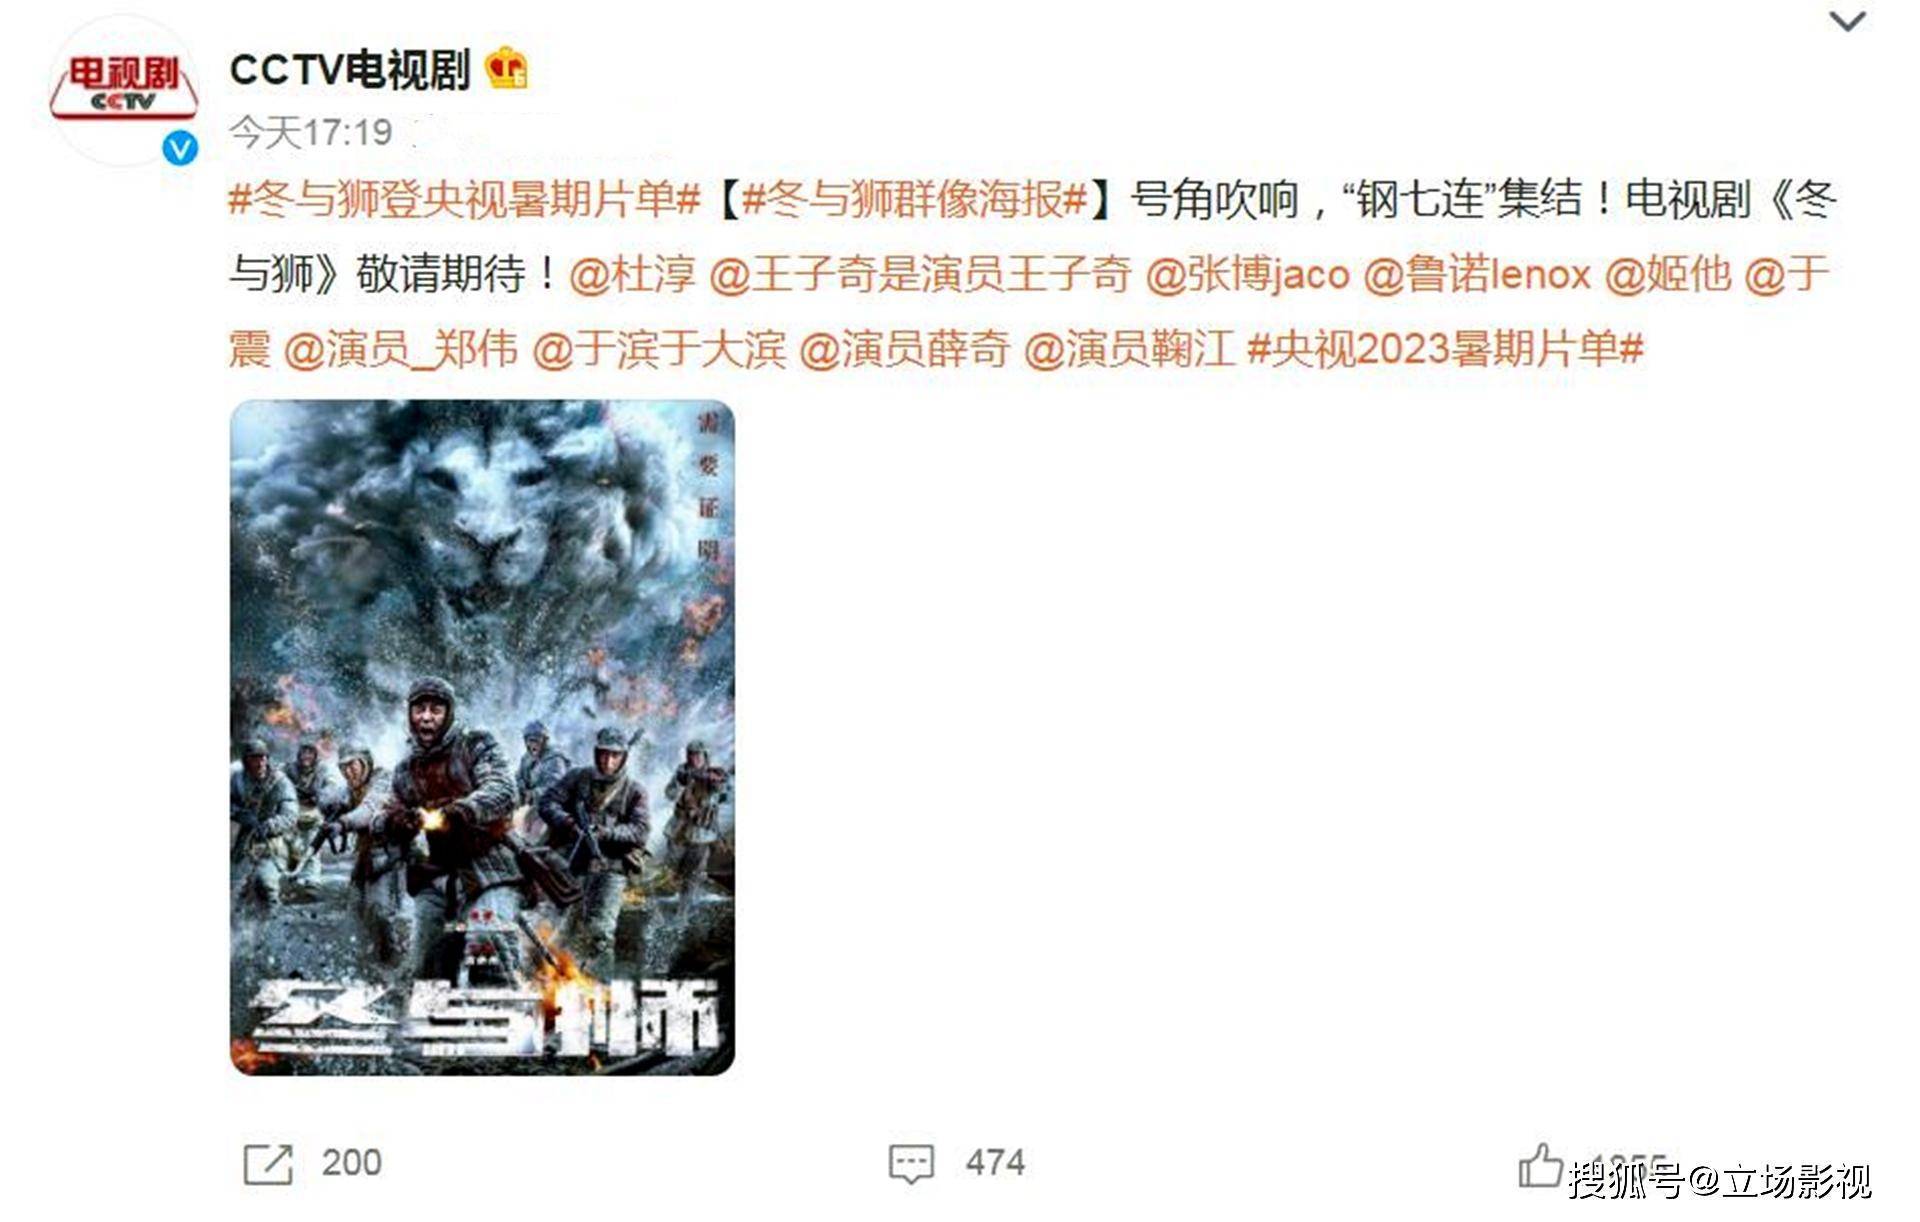Open the CCTV电视剧 account name link

(x=349, y=69)
